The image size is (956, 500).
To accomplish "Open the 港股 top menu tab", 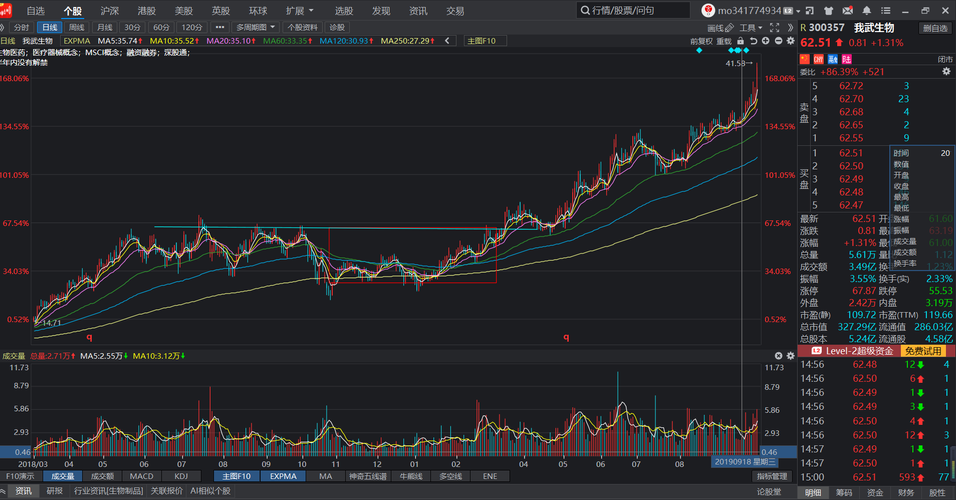I will coord(146,10).
